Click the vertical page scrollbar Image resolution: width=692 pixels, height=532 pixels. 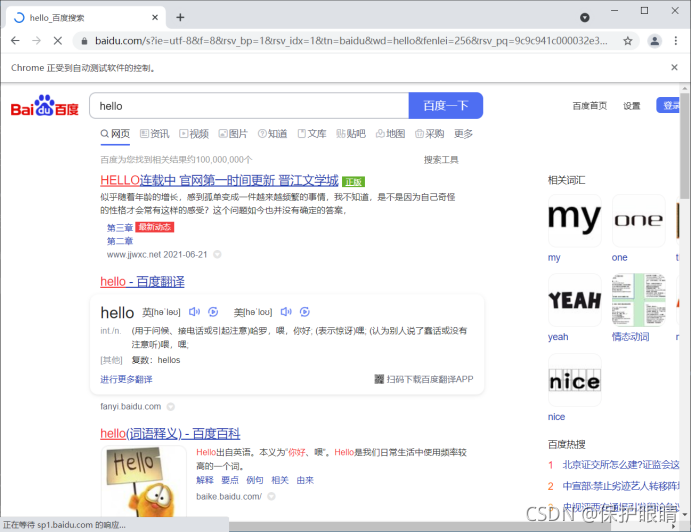(x=684, y=146)
